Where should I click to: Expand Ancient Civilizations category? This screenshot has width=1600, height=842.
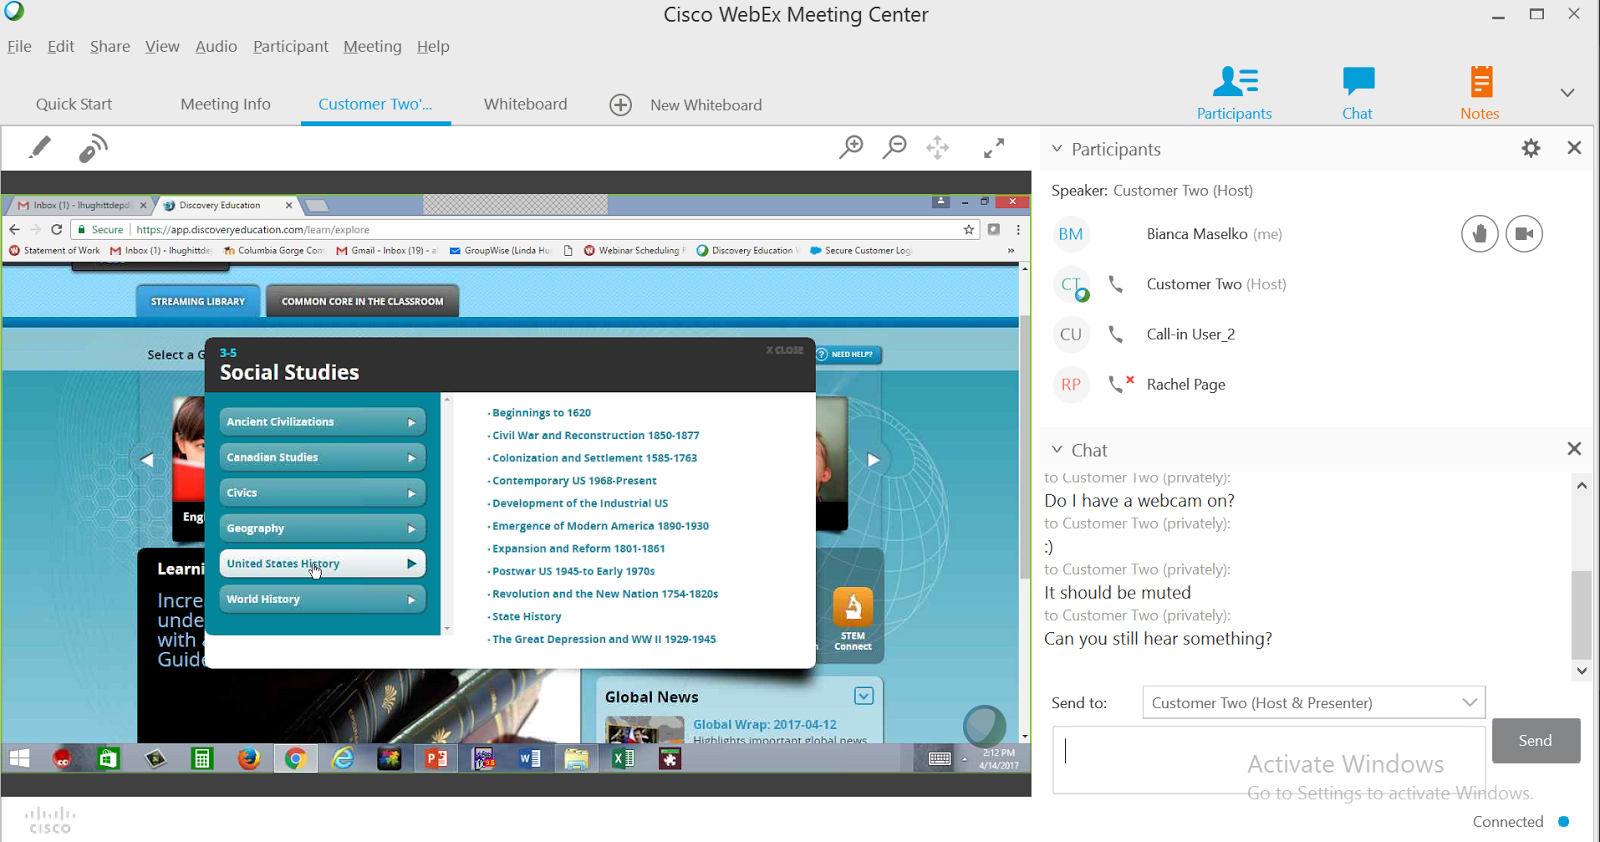point(322,422)
